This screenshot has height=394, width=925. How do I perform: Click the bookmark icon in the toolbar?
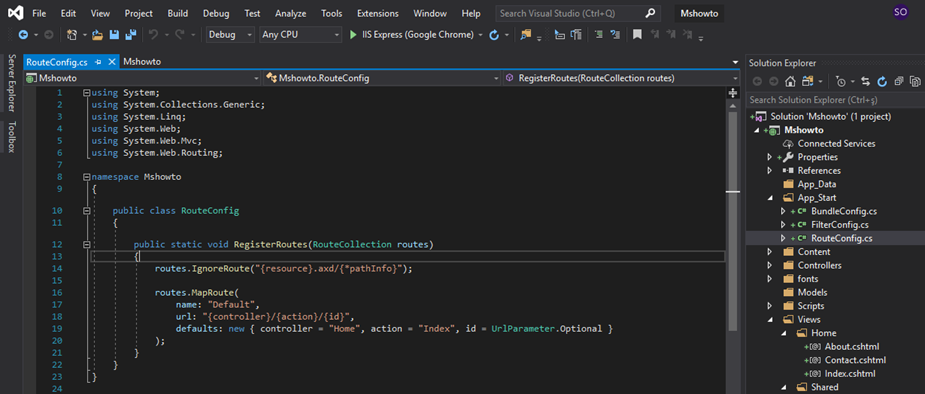(637, 35)
